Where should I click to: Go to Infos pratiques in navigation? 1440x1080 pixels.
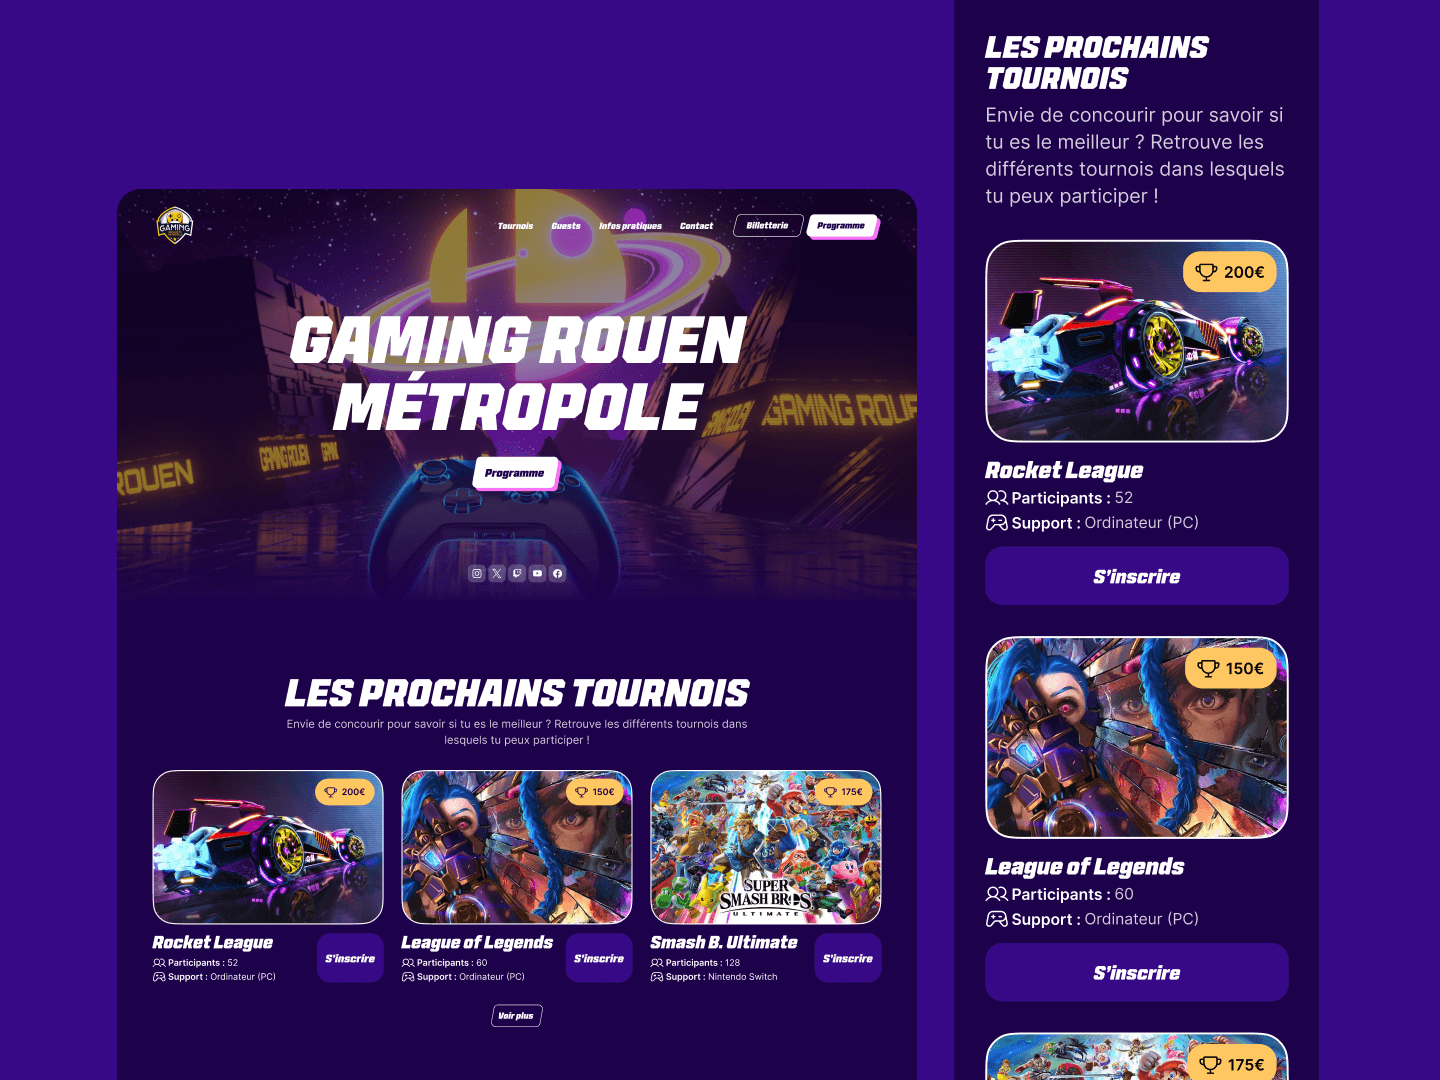tap(630, 226)
